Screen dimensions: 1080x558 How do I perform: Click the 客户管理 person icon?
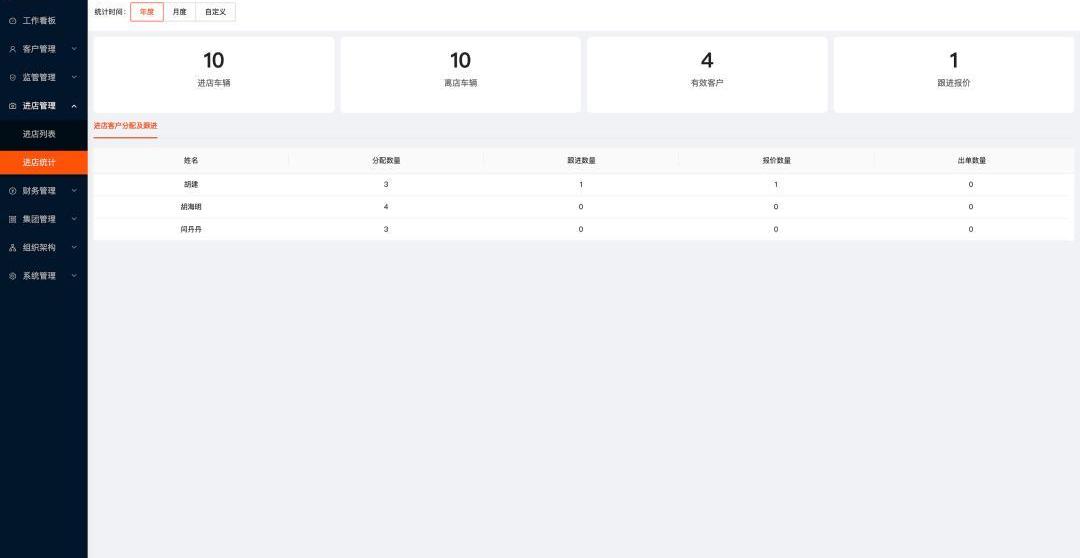12,49
